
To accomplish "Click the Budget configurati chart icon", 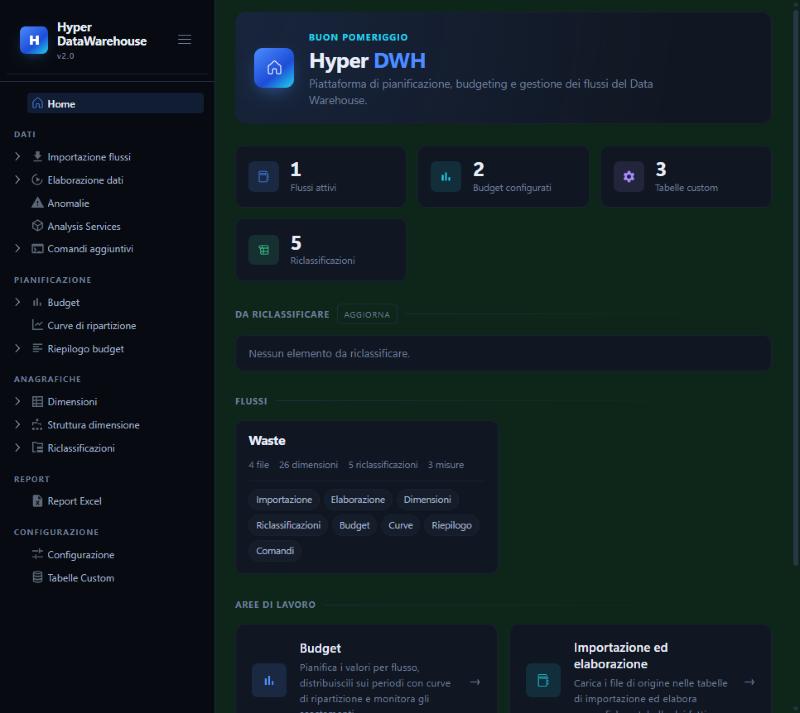I will [x=446, y=177].
